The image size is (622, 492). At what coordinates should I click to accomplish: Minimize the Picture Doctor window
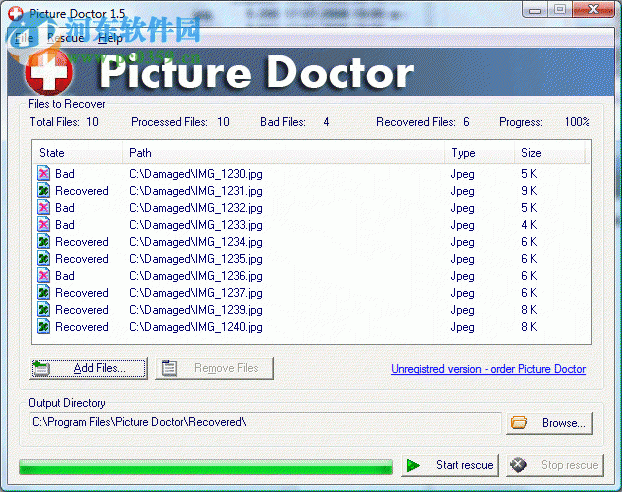(535, 10)
